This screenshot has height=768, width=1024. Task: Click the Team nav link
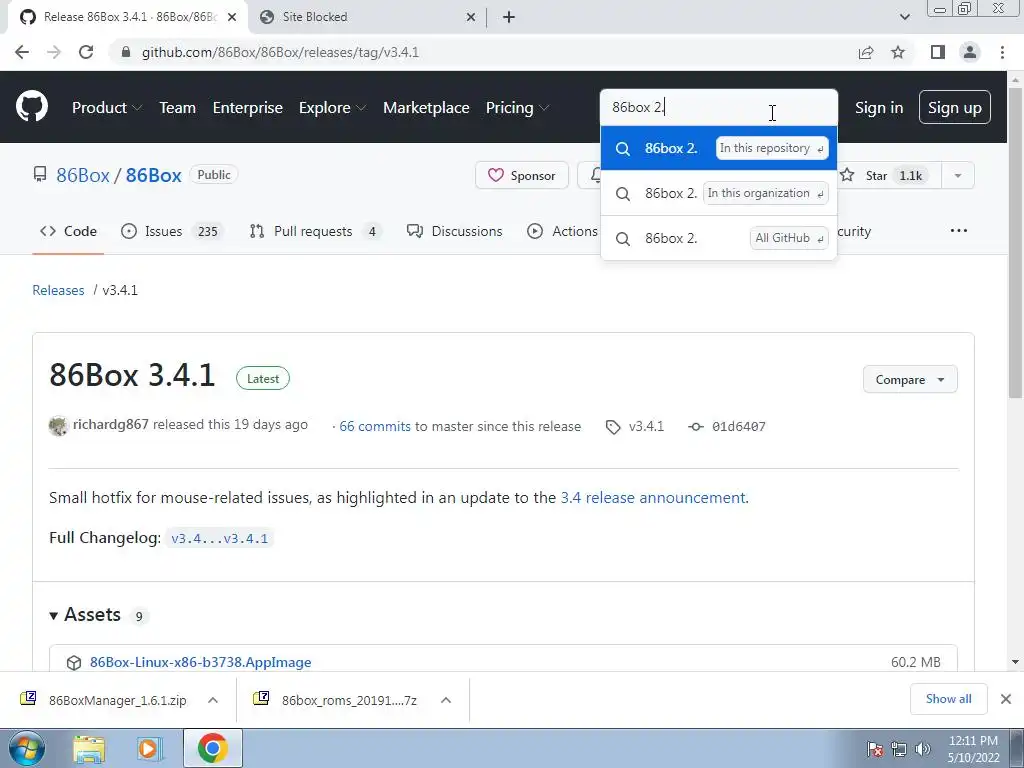point(177,108)
